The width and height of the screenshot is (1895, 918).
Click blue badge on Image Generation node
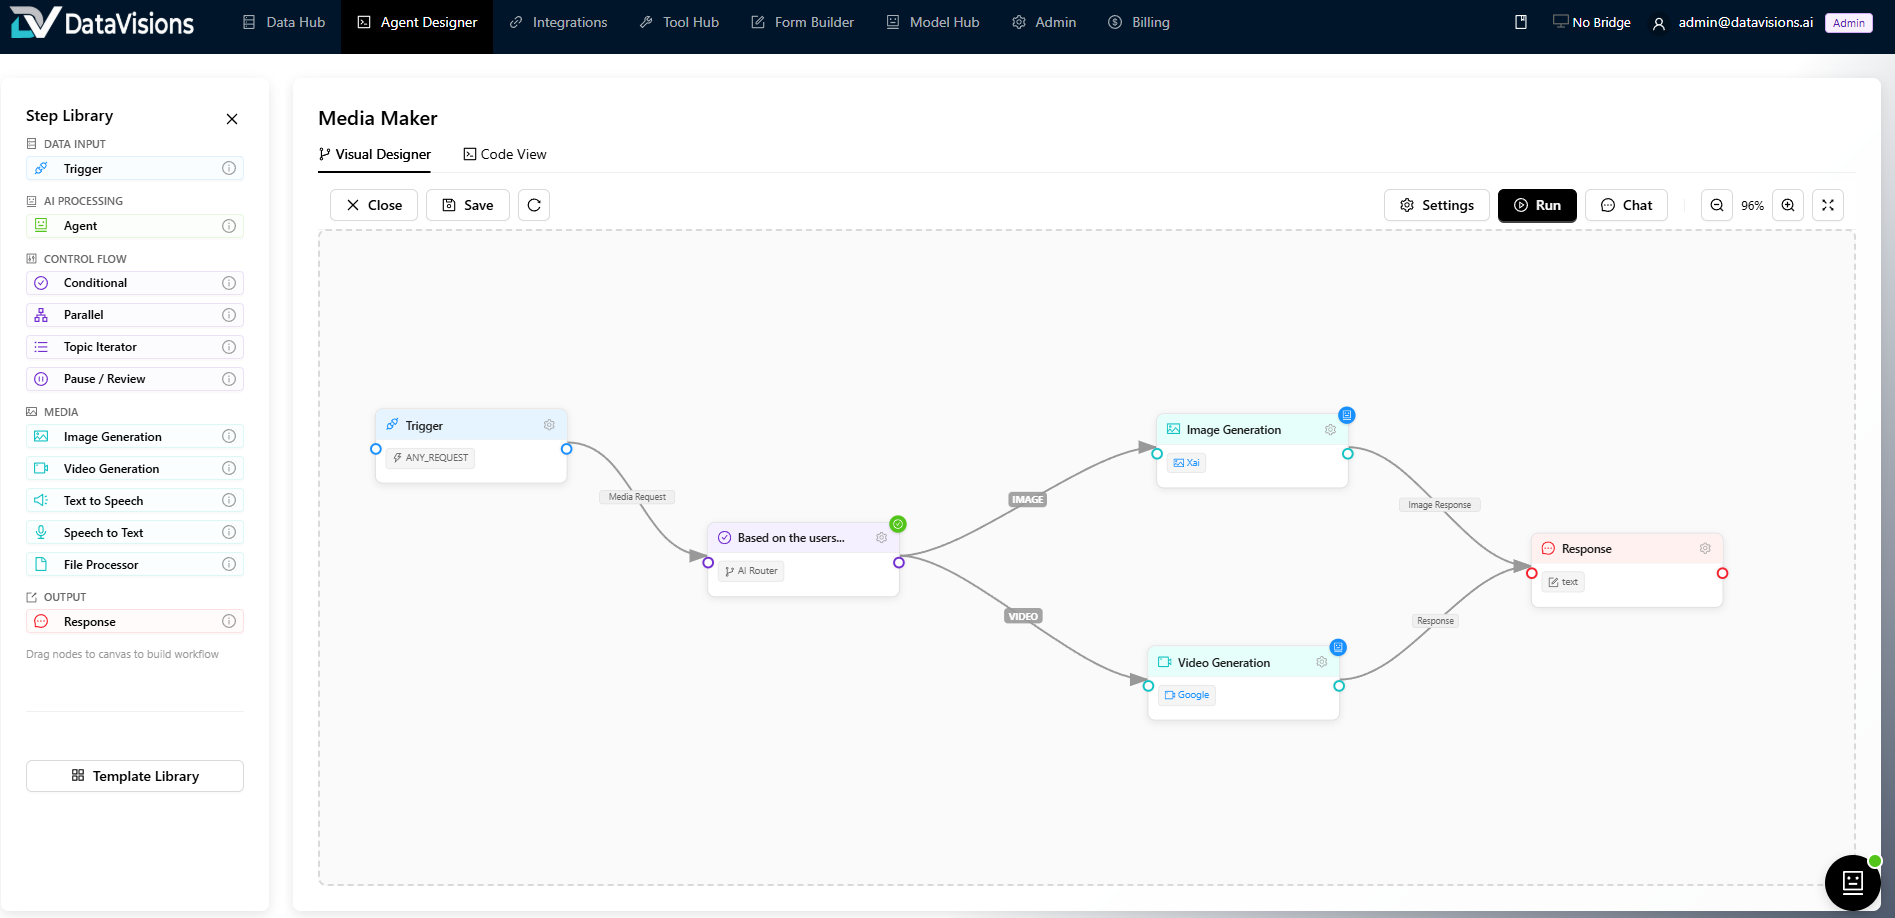point(1347,415)
